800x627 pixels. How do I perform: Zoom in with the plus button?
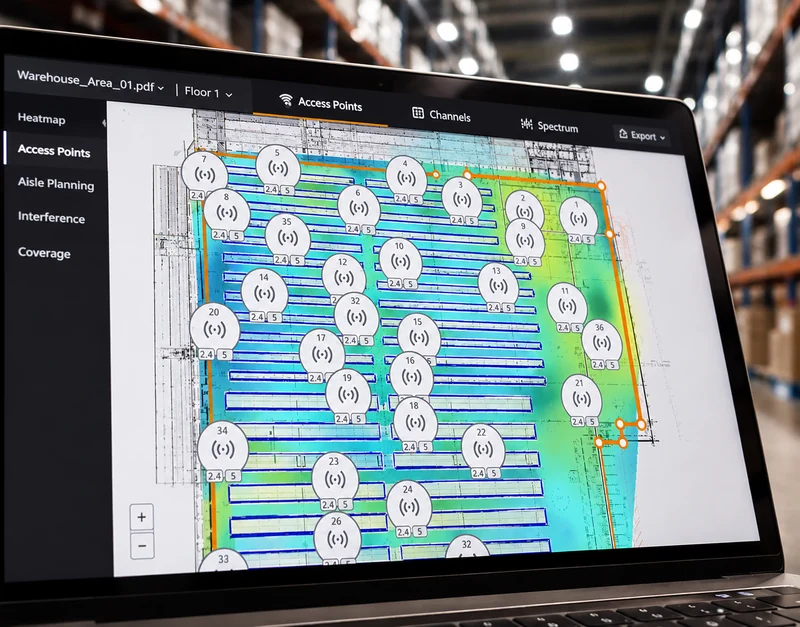tap(141, 517)
